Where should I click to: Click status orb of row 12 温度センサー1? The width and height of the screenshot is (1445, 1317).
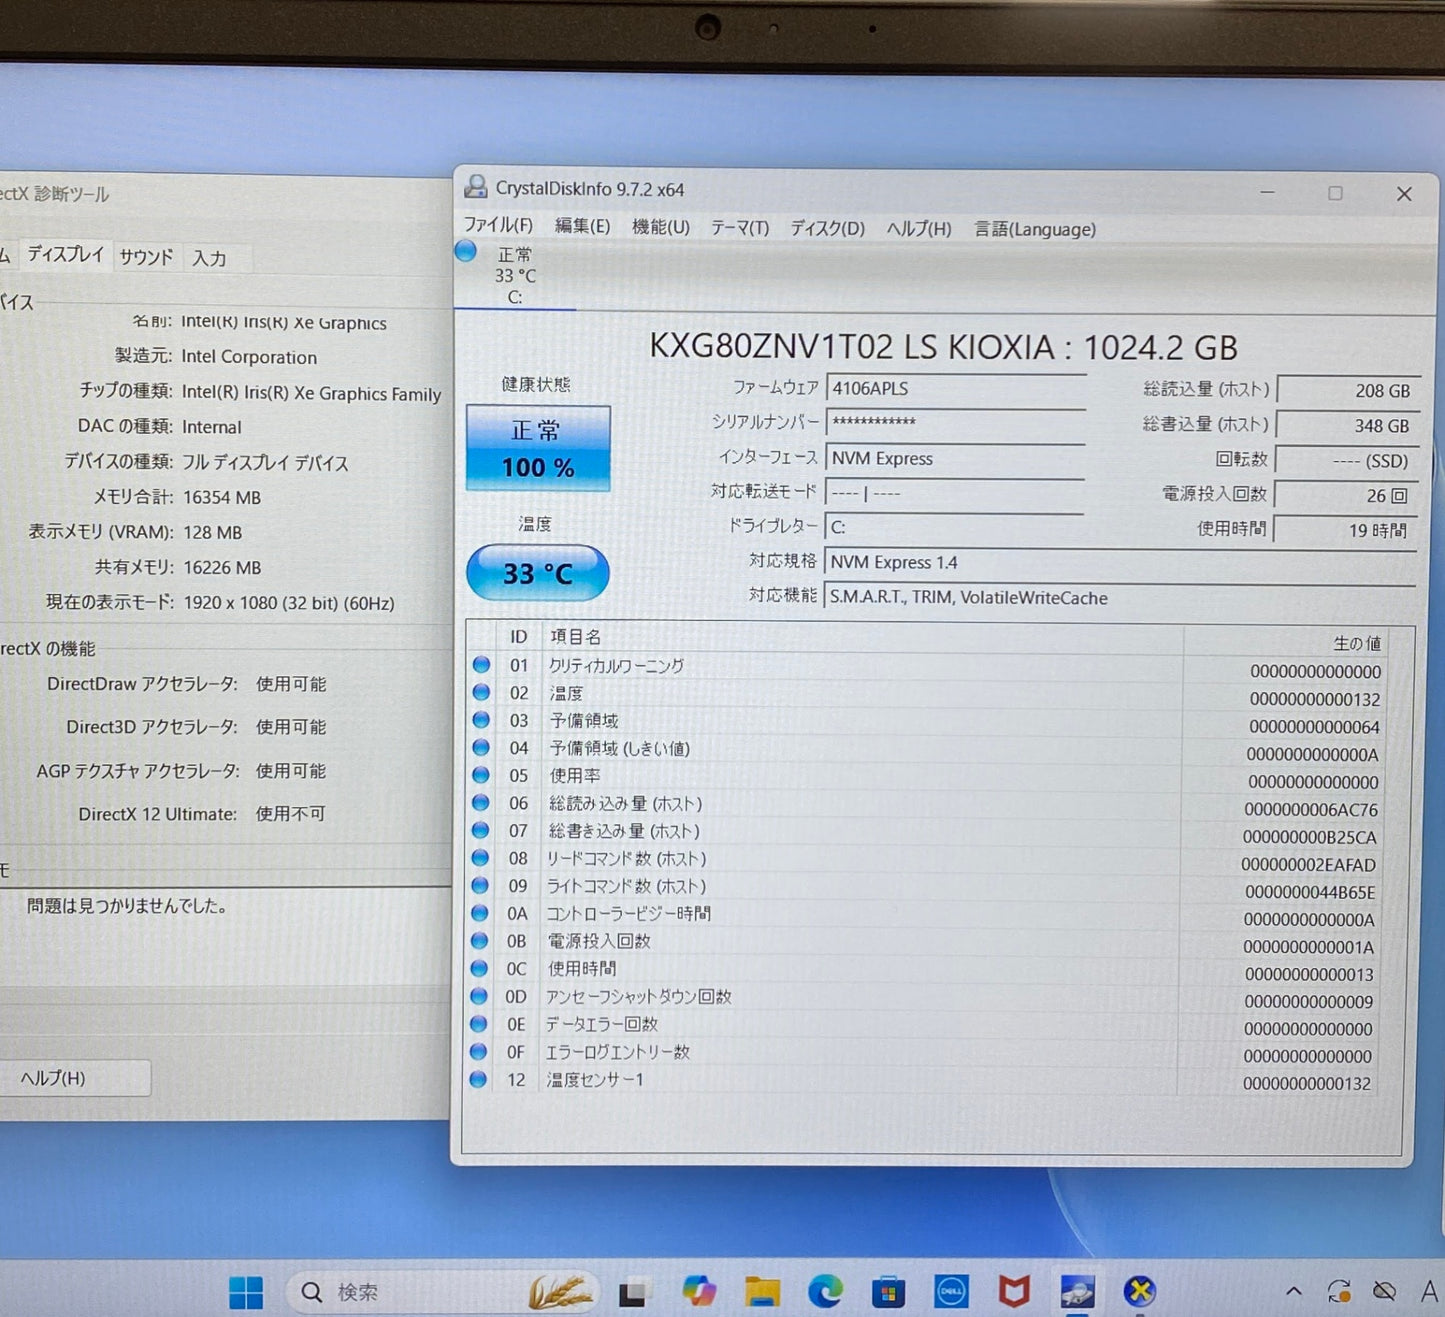(479, 1079)
